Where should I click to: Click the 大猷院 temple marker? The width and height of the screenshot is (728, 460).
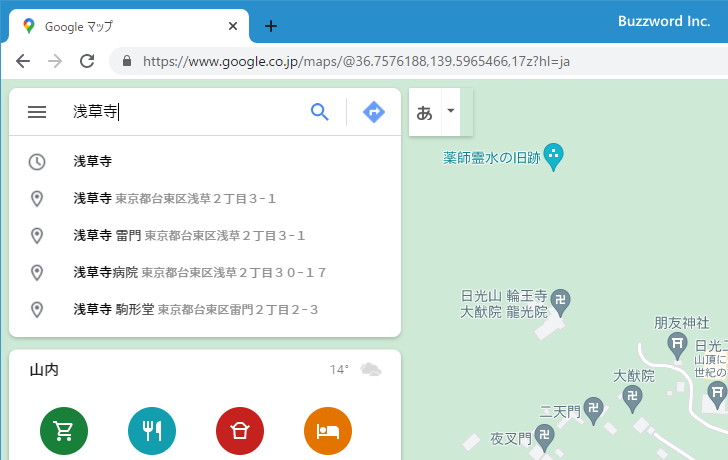click(x=632, y=399)
